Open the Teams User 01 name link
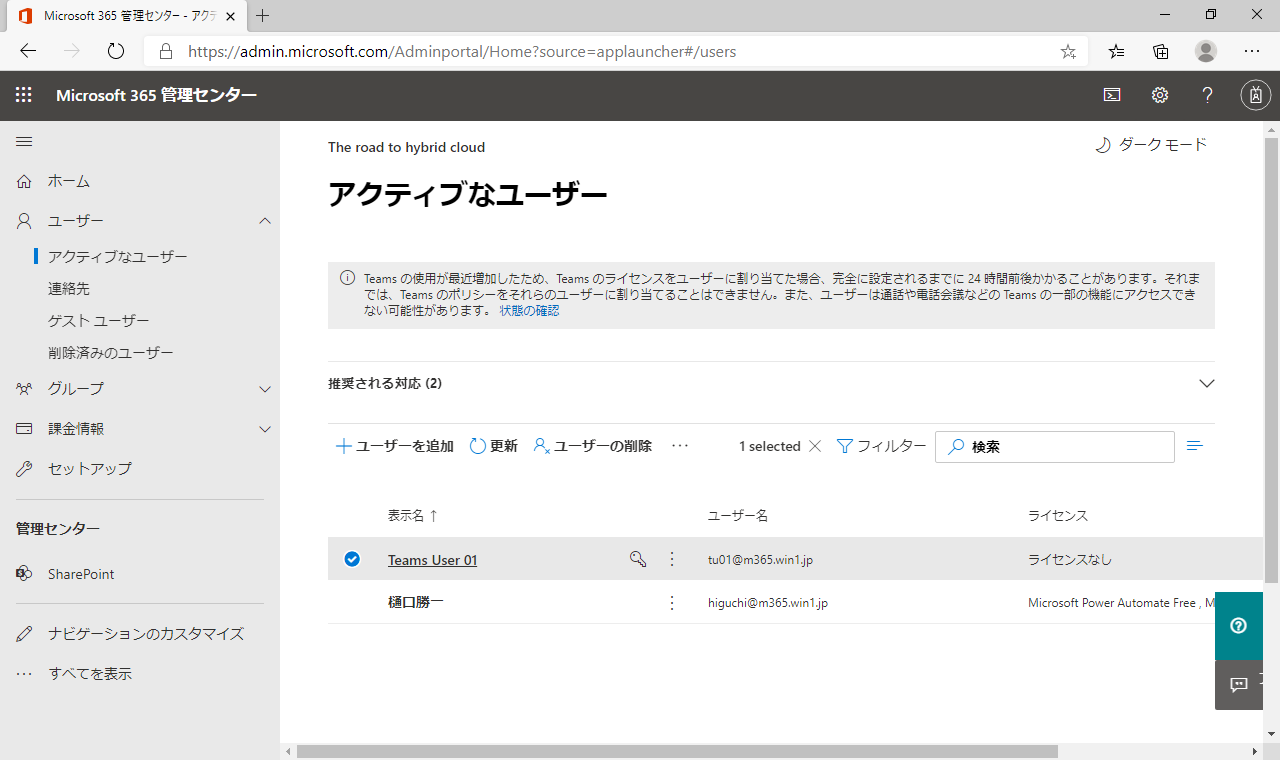The height and width of the screenshot is (760, 1280). 432,560
